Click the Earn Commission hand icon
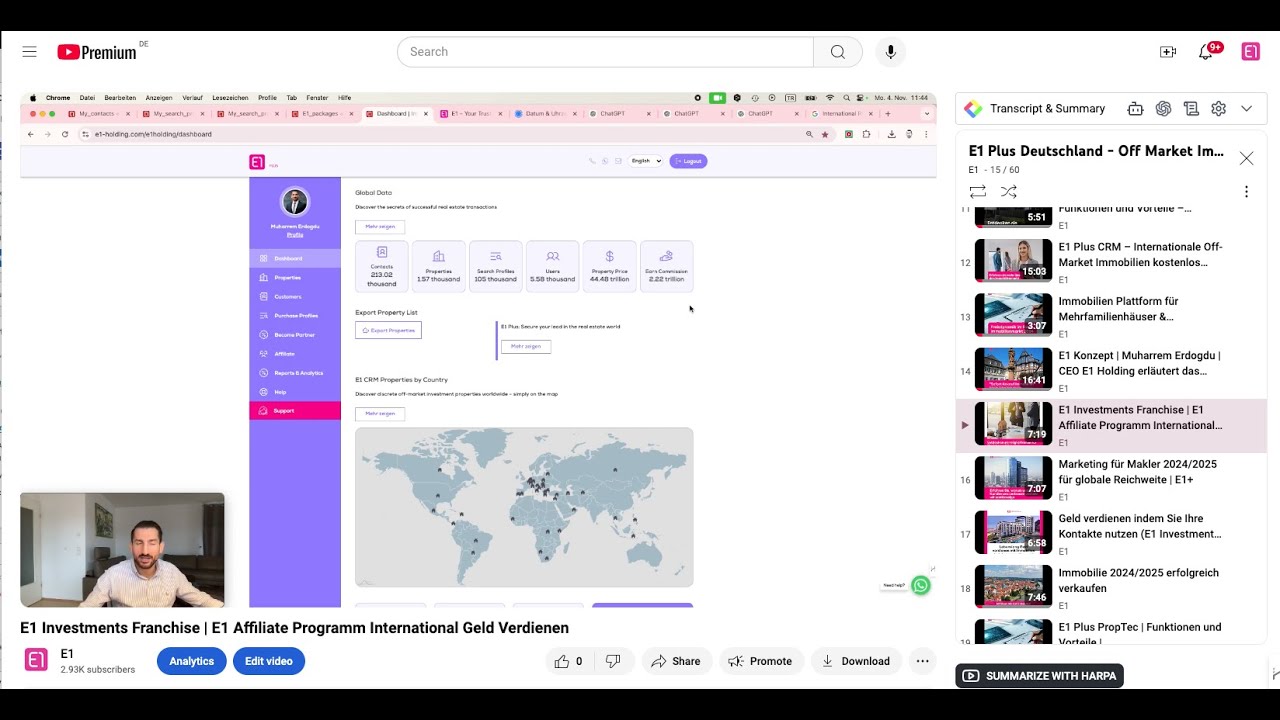Viewport: 1280px width, 720px height. point(666,257)
